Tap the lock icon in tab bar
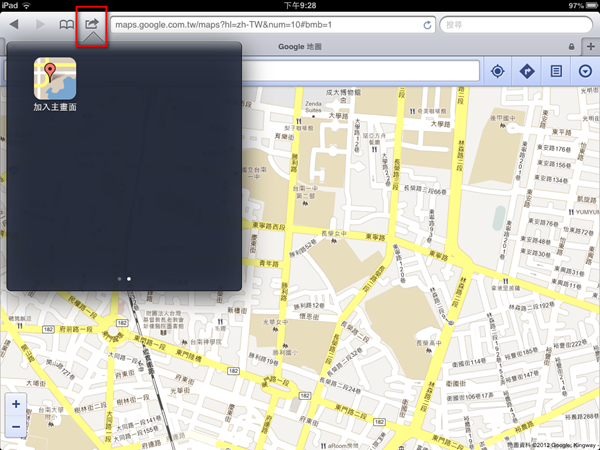Screen dimensions: 600x450 [x=571, y=46]
